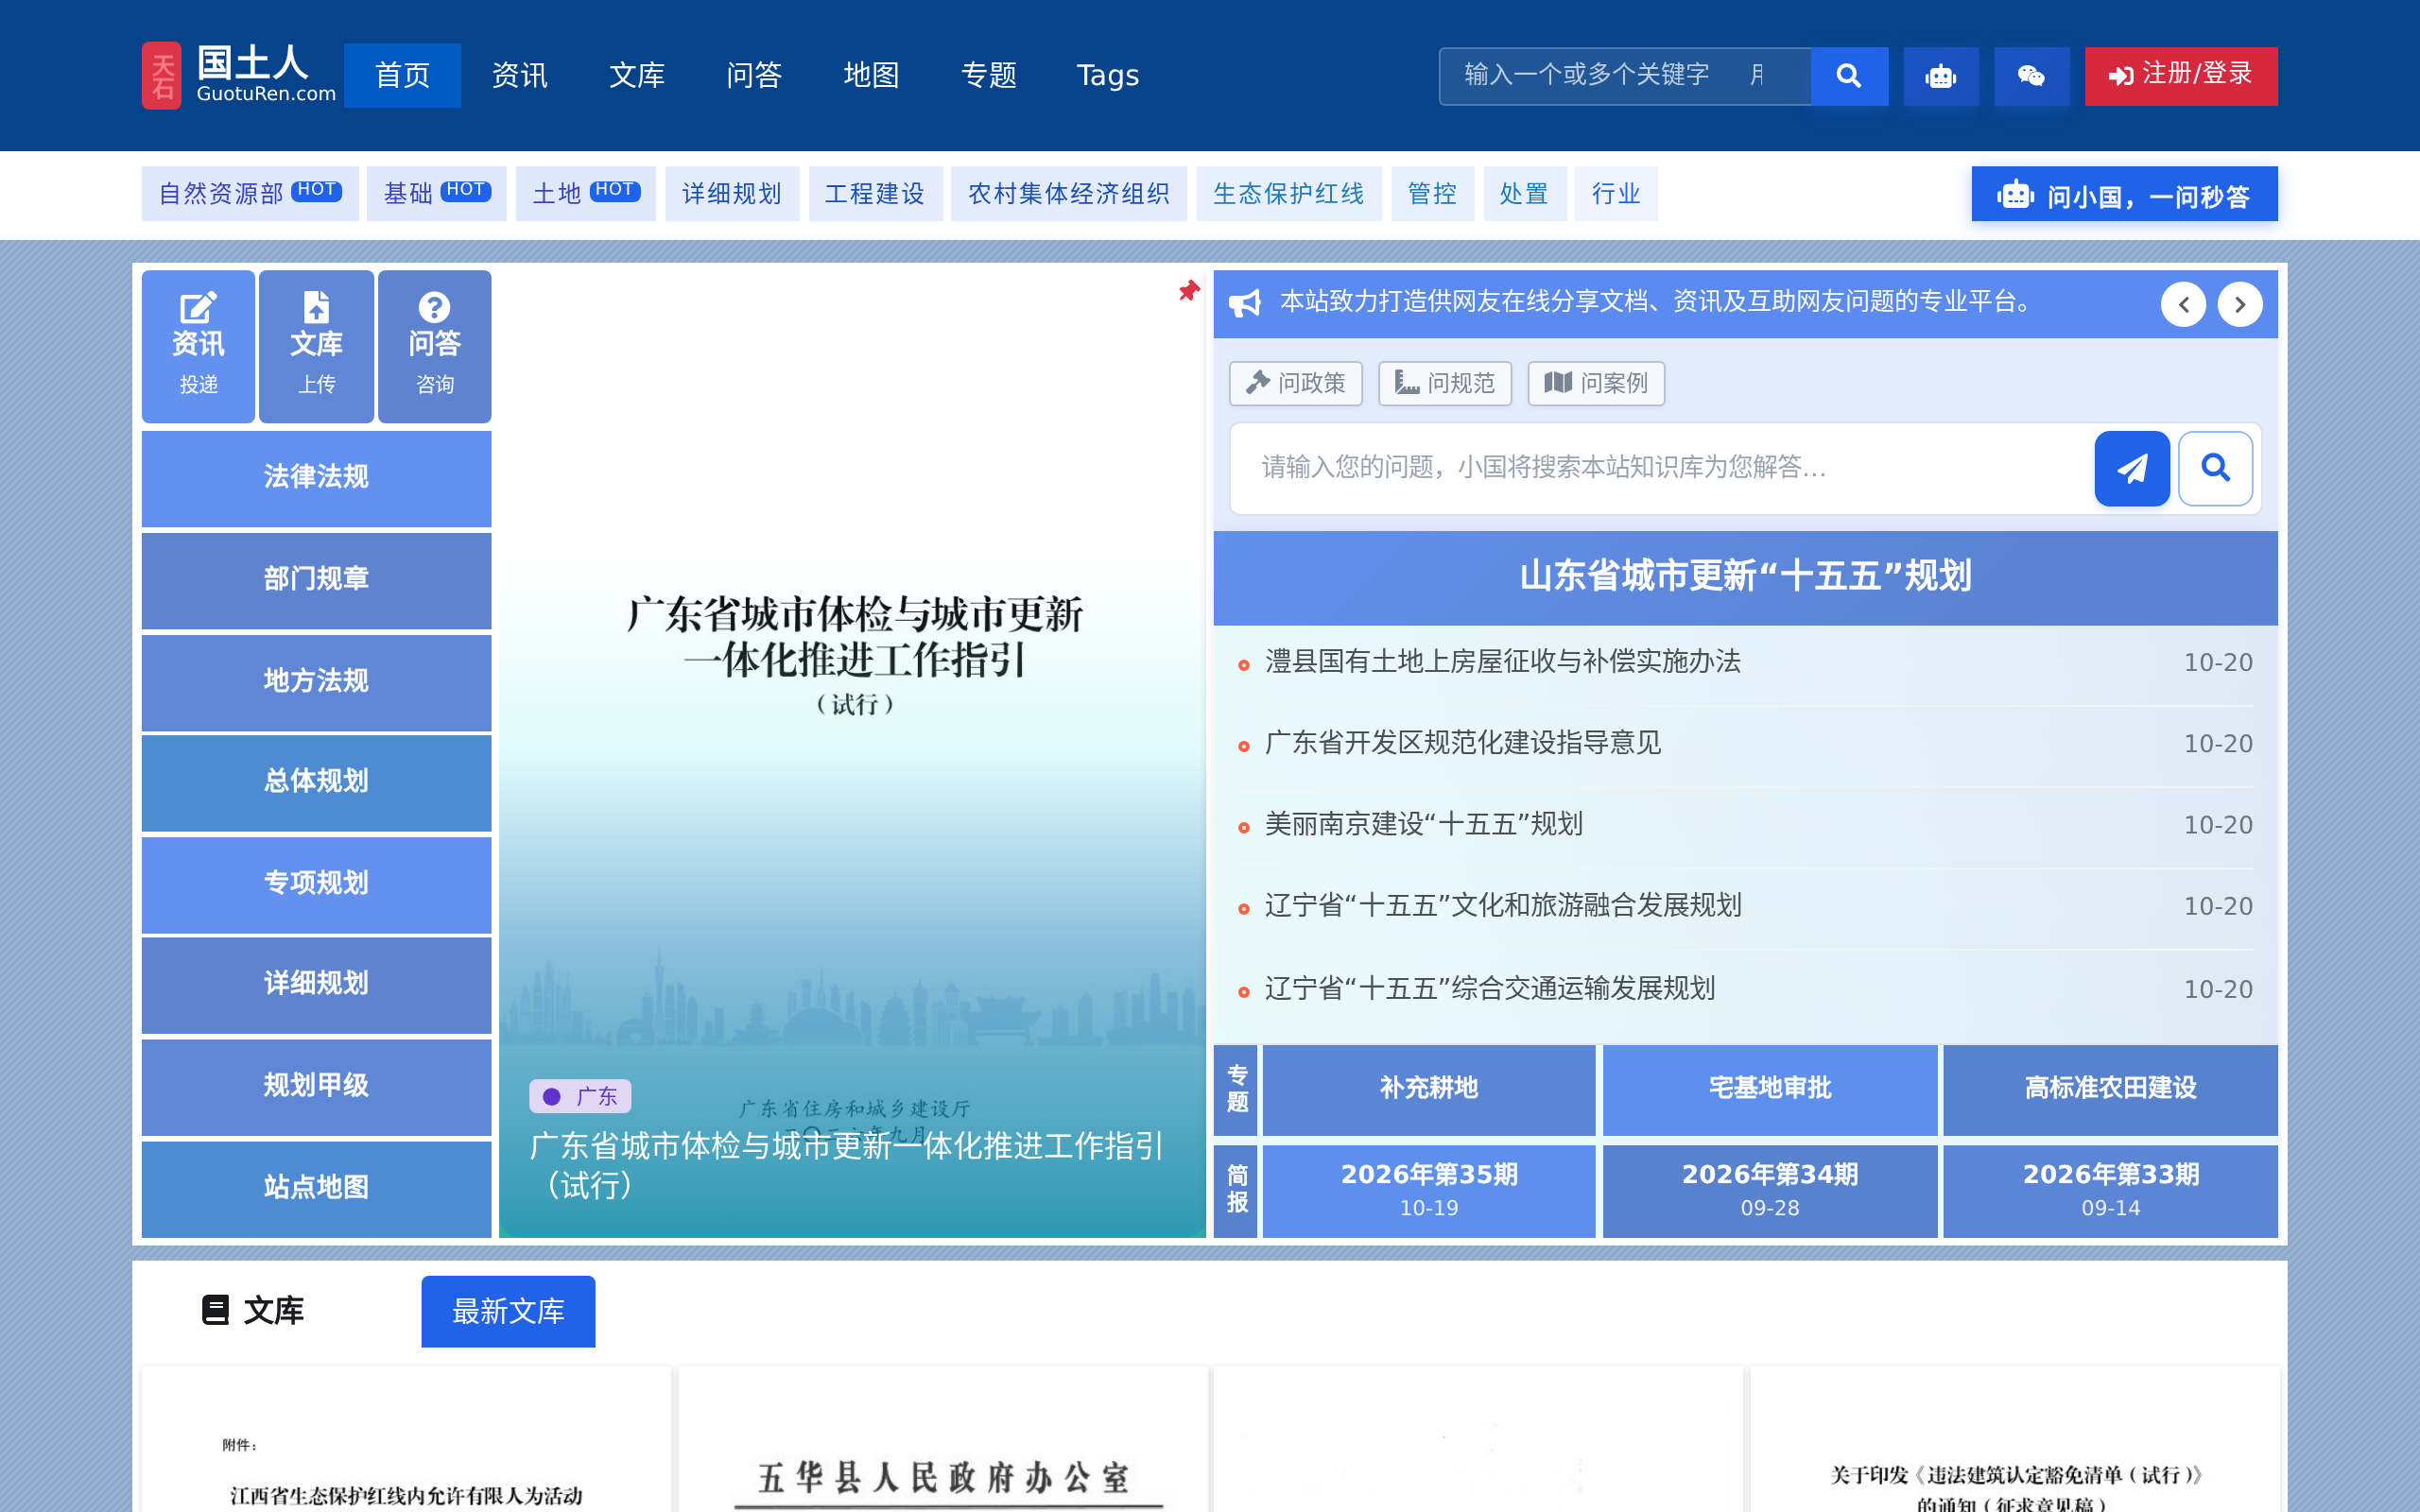
Task: Show next announcement with right chevron
Action: pos(2240,304)
